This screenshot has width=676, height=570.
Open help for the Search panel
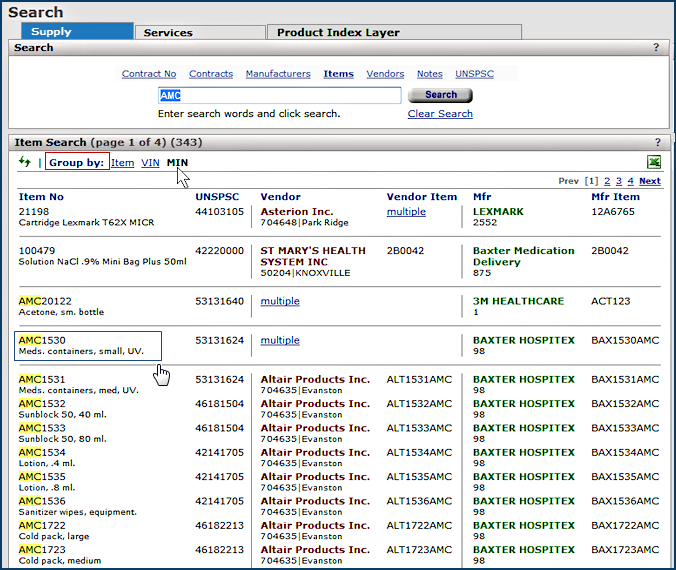pyautogui.click(x=656, y=48)
